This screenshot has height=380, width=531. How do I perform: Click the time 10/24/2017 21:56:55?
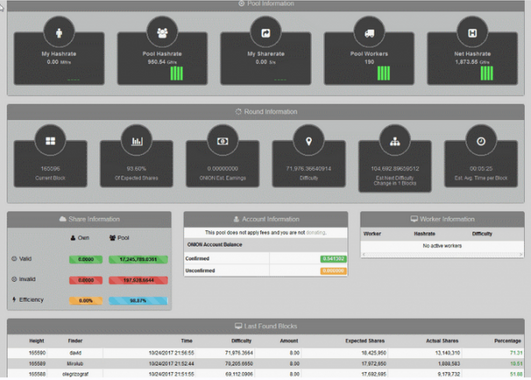pyautogui.click(x=171, y=353)
